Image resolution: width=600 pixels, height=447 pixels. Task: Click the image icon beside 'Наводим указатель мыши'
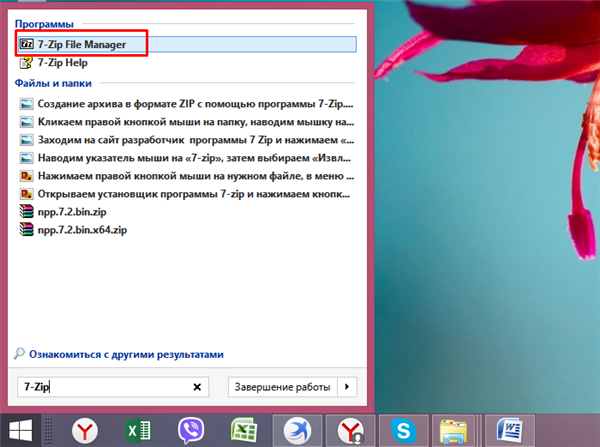click(x=26, y=158)
